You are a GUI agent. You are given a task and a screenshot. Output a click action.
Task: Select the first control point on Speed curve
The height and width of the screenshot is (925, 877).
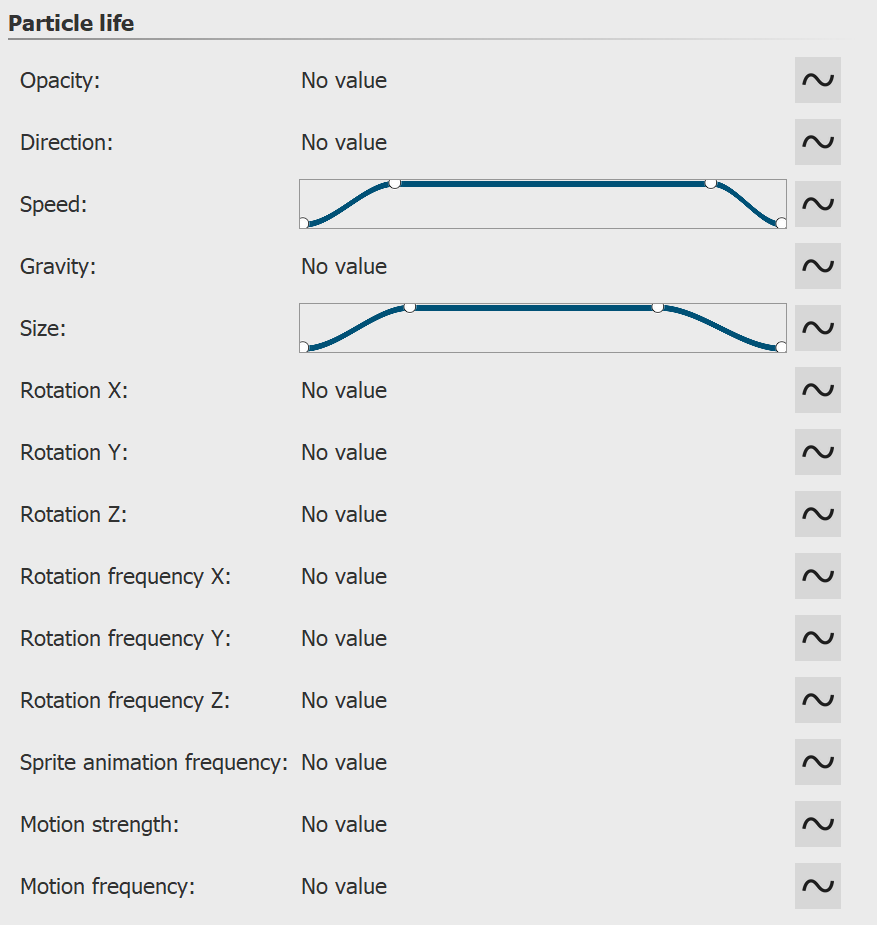(x=303, y=222)
